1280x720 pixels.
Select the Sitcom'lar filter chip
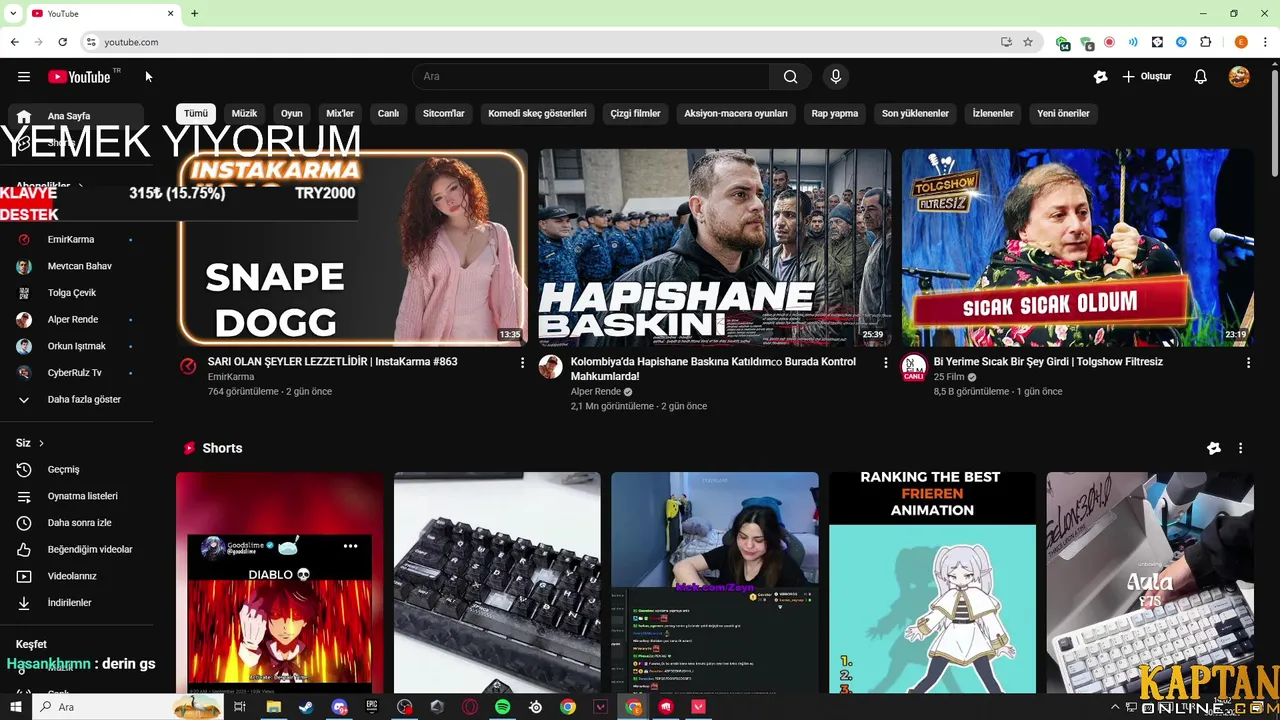443,113
